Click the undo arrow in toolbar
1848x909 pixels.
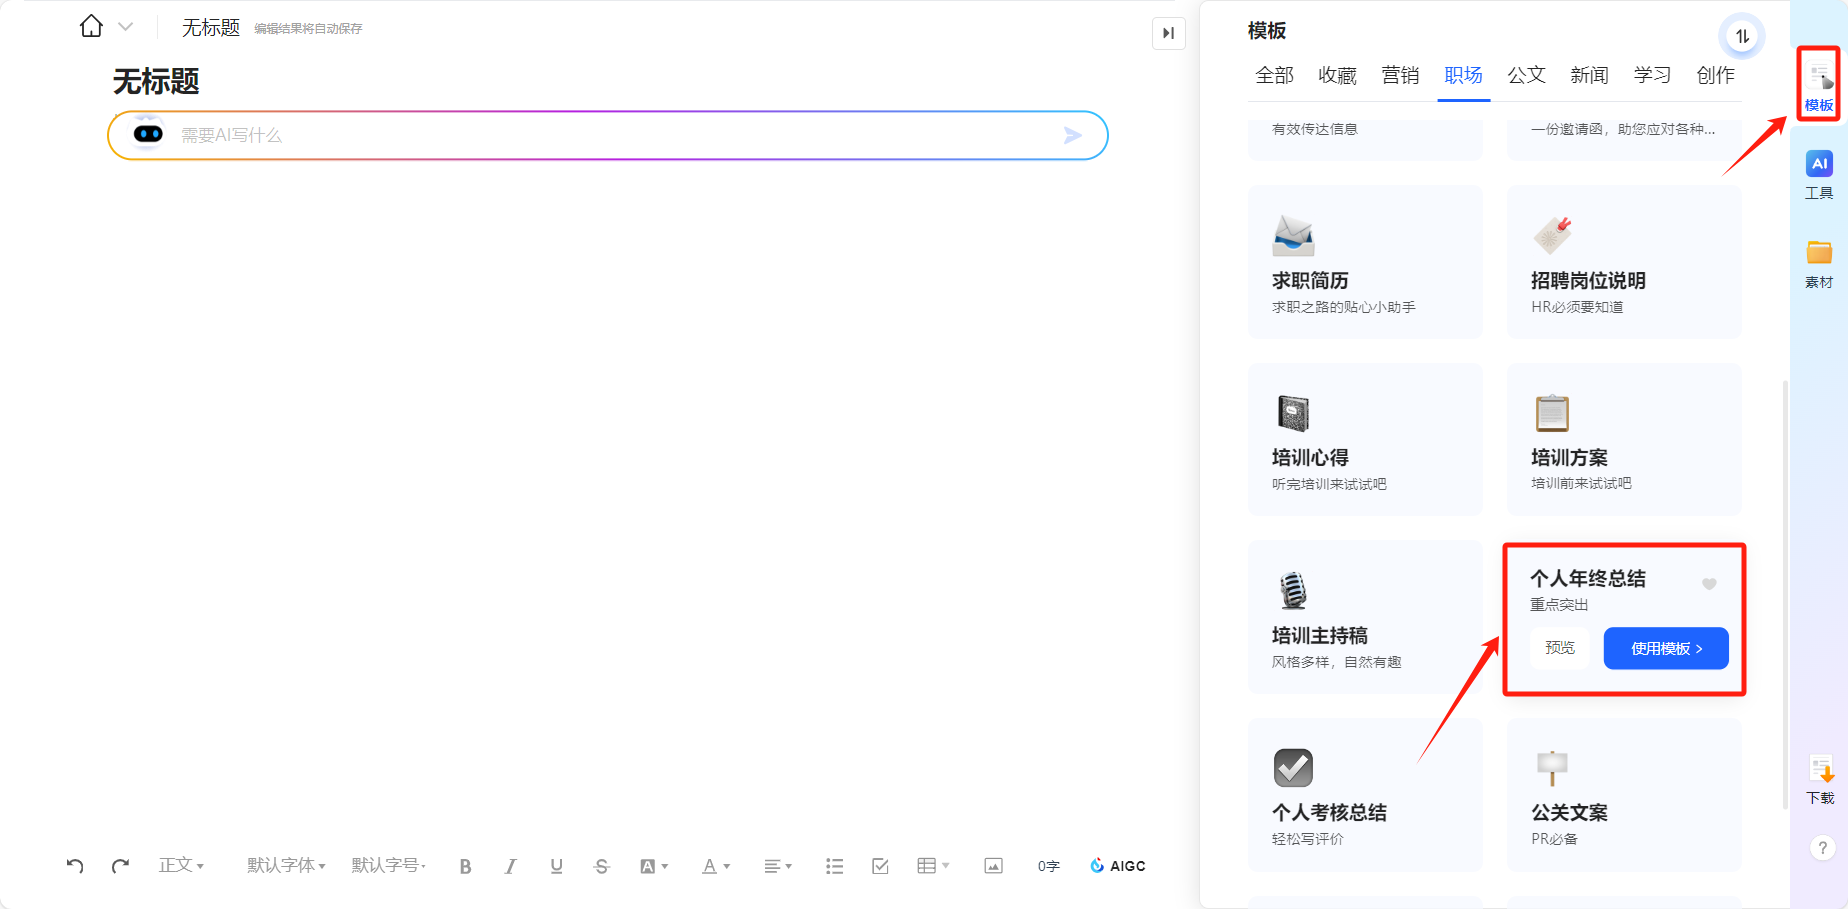(75, 866)
